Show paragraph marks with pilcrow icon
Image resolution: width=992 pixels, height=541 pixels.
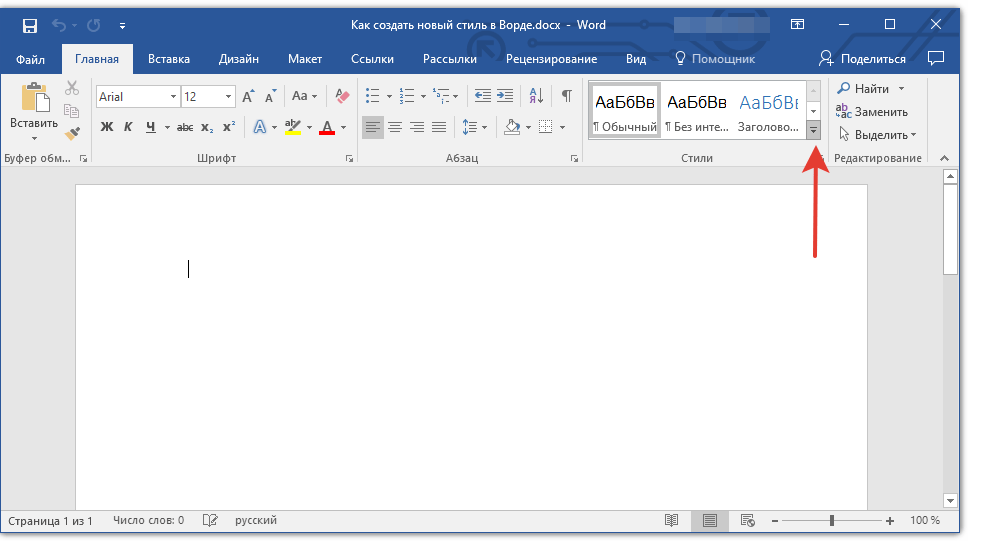point(566,96)
